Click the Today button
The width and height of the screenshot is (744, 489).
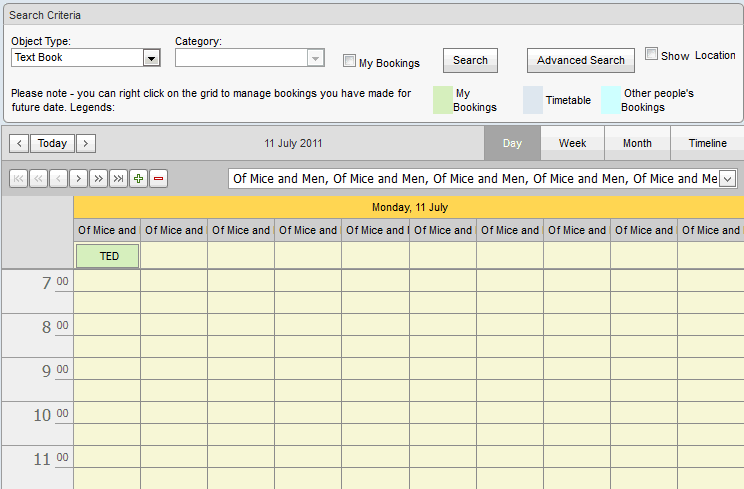pyautogui.click(x=52, y=143)
